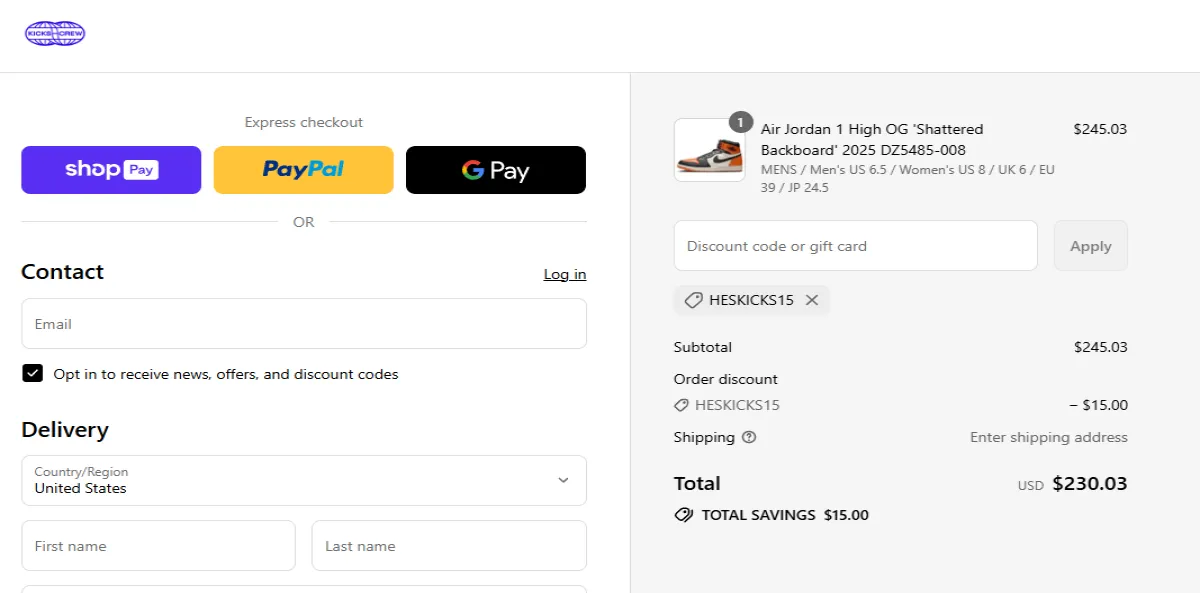Open the Country/Region dropdown
Viewport: 1200px width, 593px height.
coord(303,481)
